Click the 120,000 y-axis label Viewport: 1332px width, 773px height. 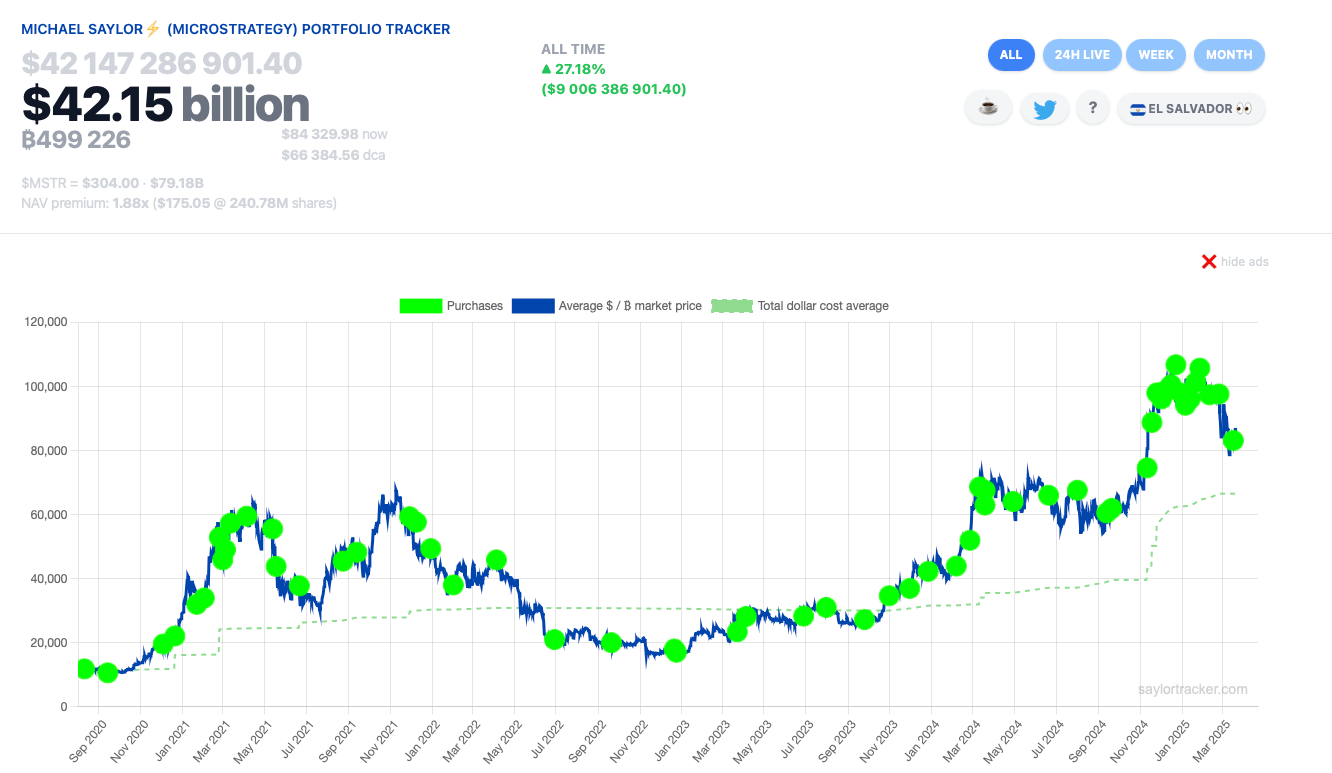click(x=46, y=322)
